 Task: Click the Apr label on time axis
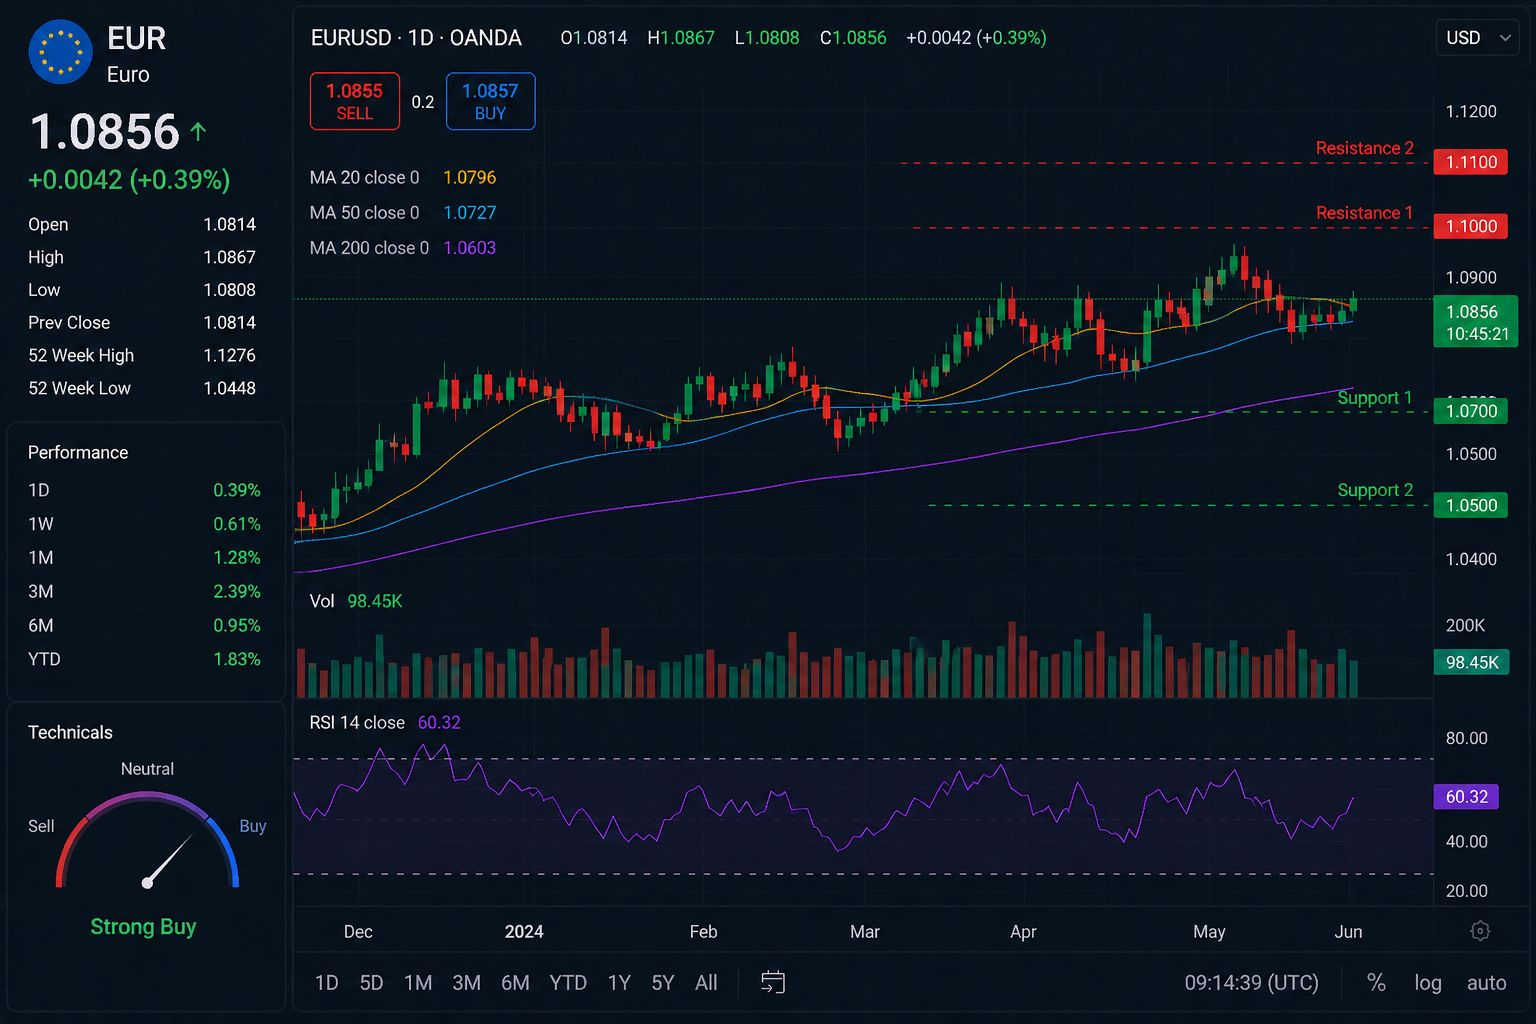click(x=1023, y=932)
